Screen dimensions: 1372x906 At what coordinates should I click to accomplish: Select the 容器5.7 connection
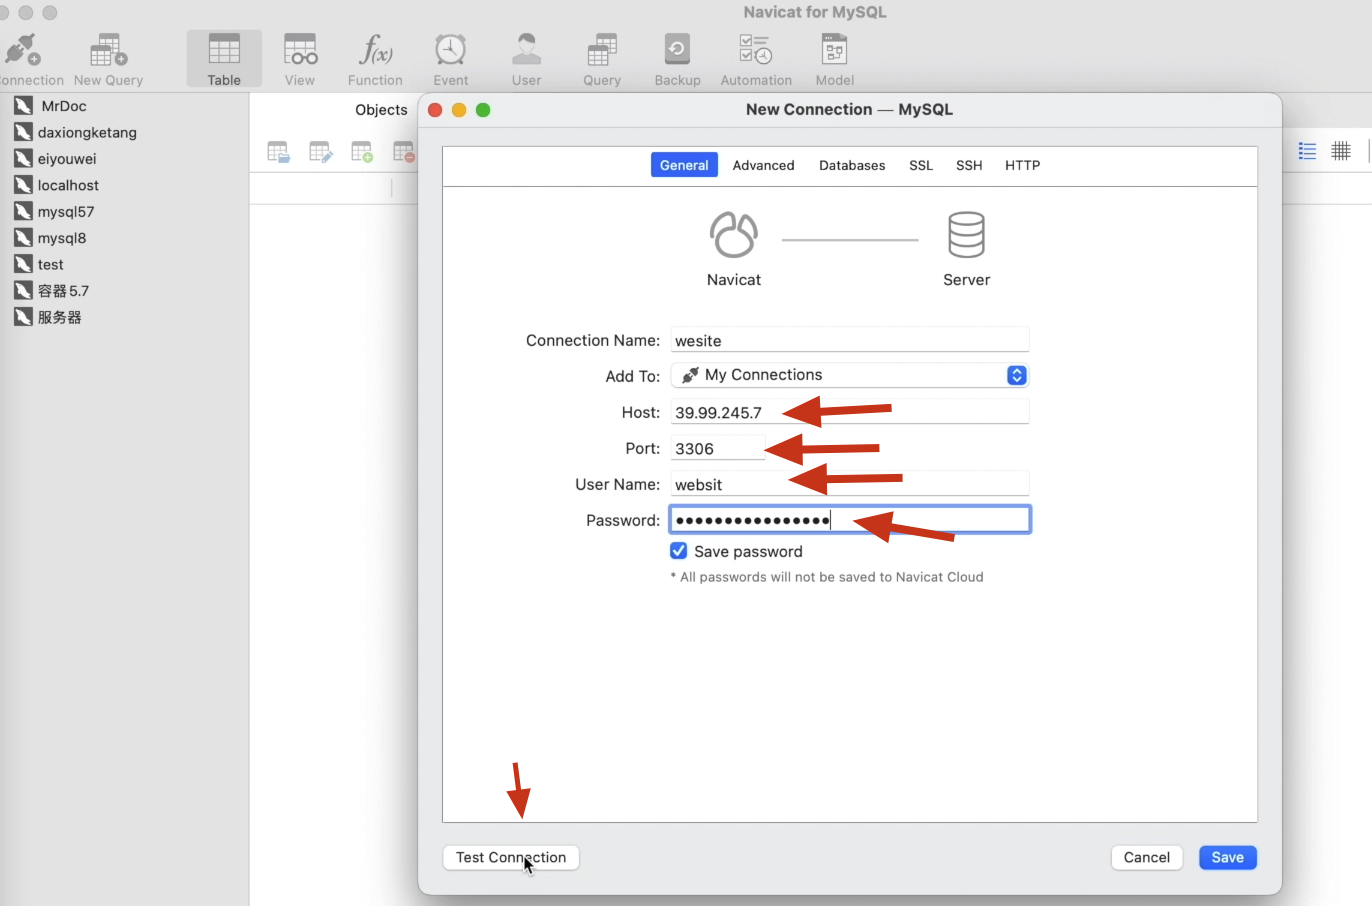(x=52, y=291)
